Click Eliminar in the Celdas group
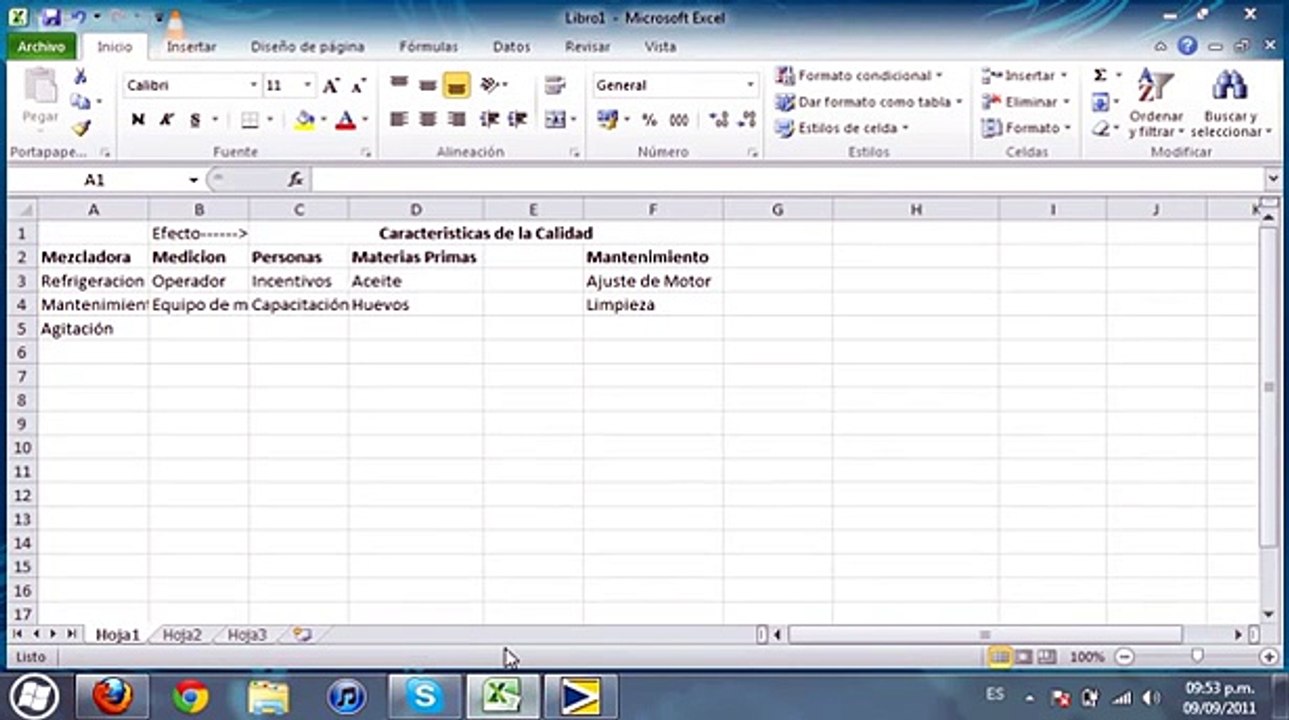 pos(1027,102)
